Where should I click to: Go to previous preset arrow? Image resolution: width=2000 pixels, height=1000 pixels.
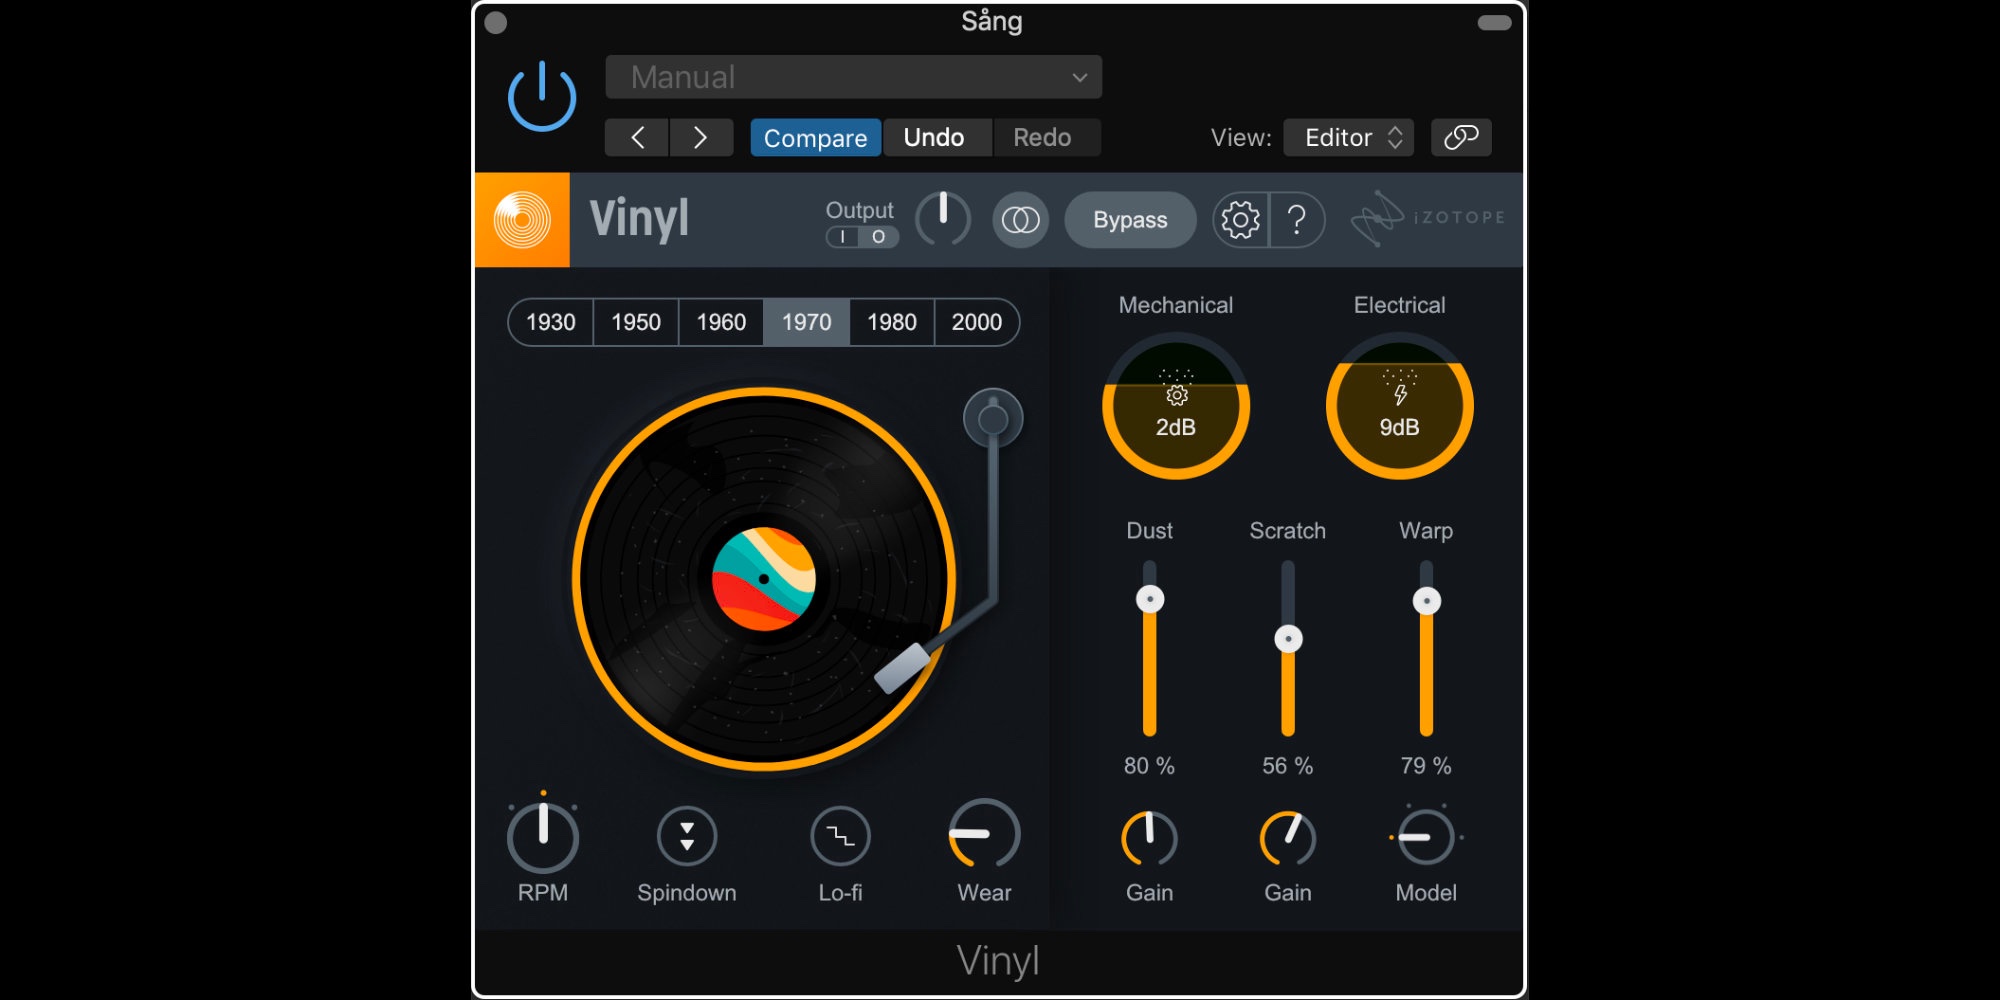pyautogui.click(x=637, y=137)
